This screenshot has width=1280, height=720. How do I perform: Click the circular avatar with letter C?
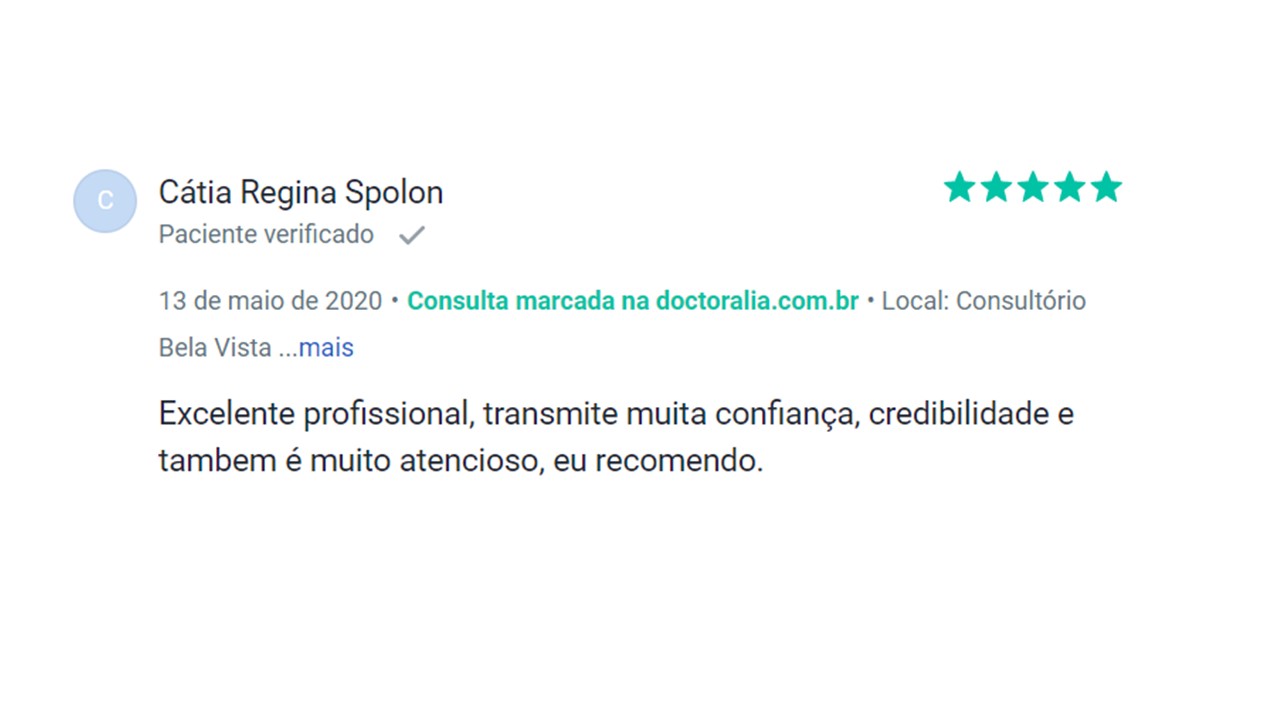point(104,200)
